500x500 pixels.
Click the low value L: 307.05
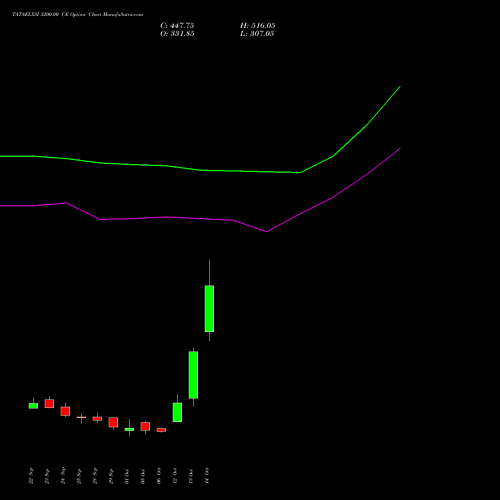(x=257, y=34)
